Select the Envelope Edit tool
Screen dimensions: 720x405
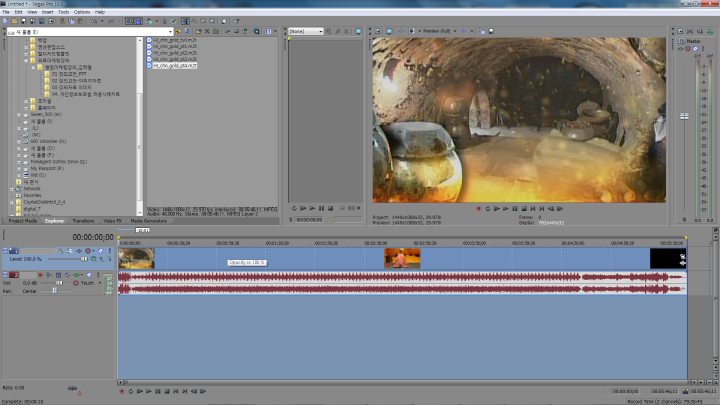194,21
